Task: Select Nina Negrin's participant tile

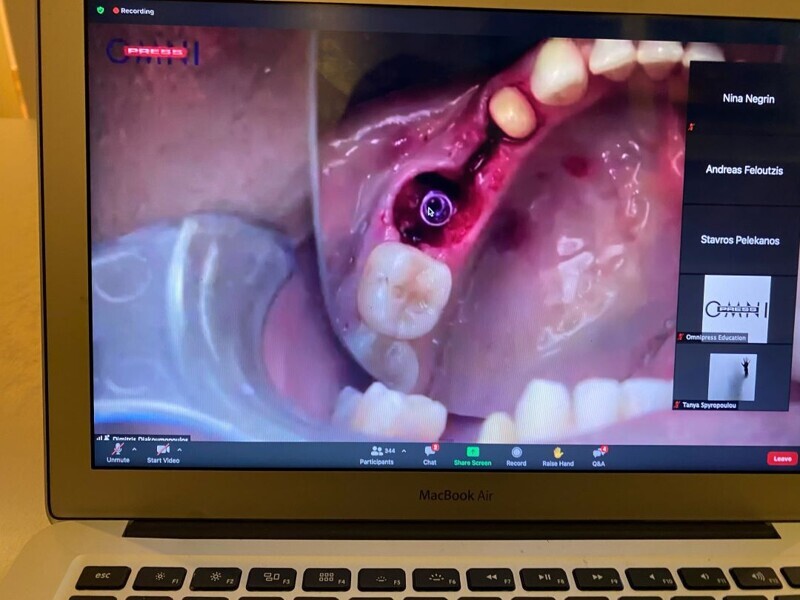Action: pyautogui.click(x=738, y=99)
